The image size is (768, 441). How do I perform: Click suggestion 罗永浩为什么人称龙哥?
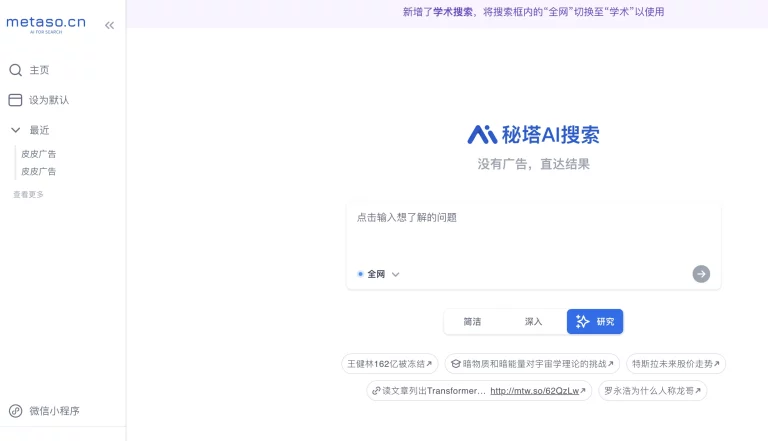pos(652,391)
